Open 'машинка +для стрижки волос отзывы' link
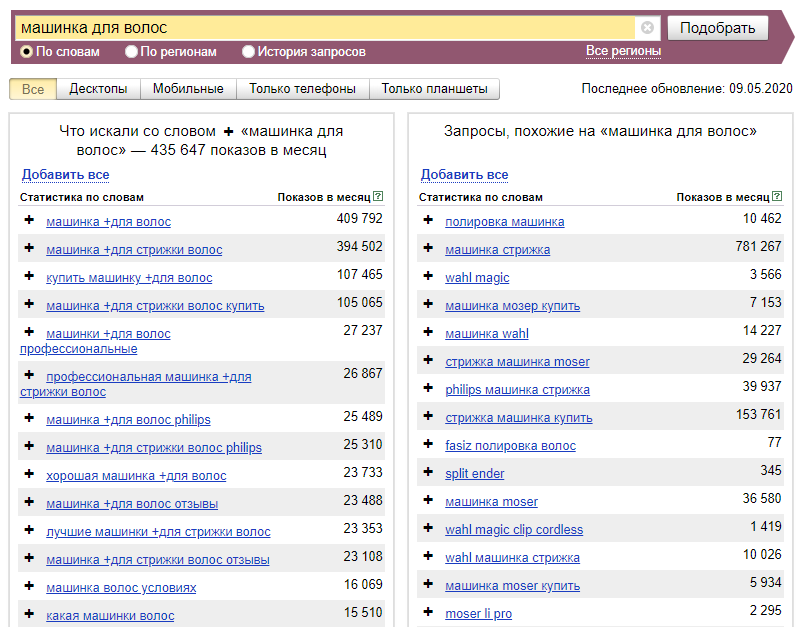 [158, 559]
